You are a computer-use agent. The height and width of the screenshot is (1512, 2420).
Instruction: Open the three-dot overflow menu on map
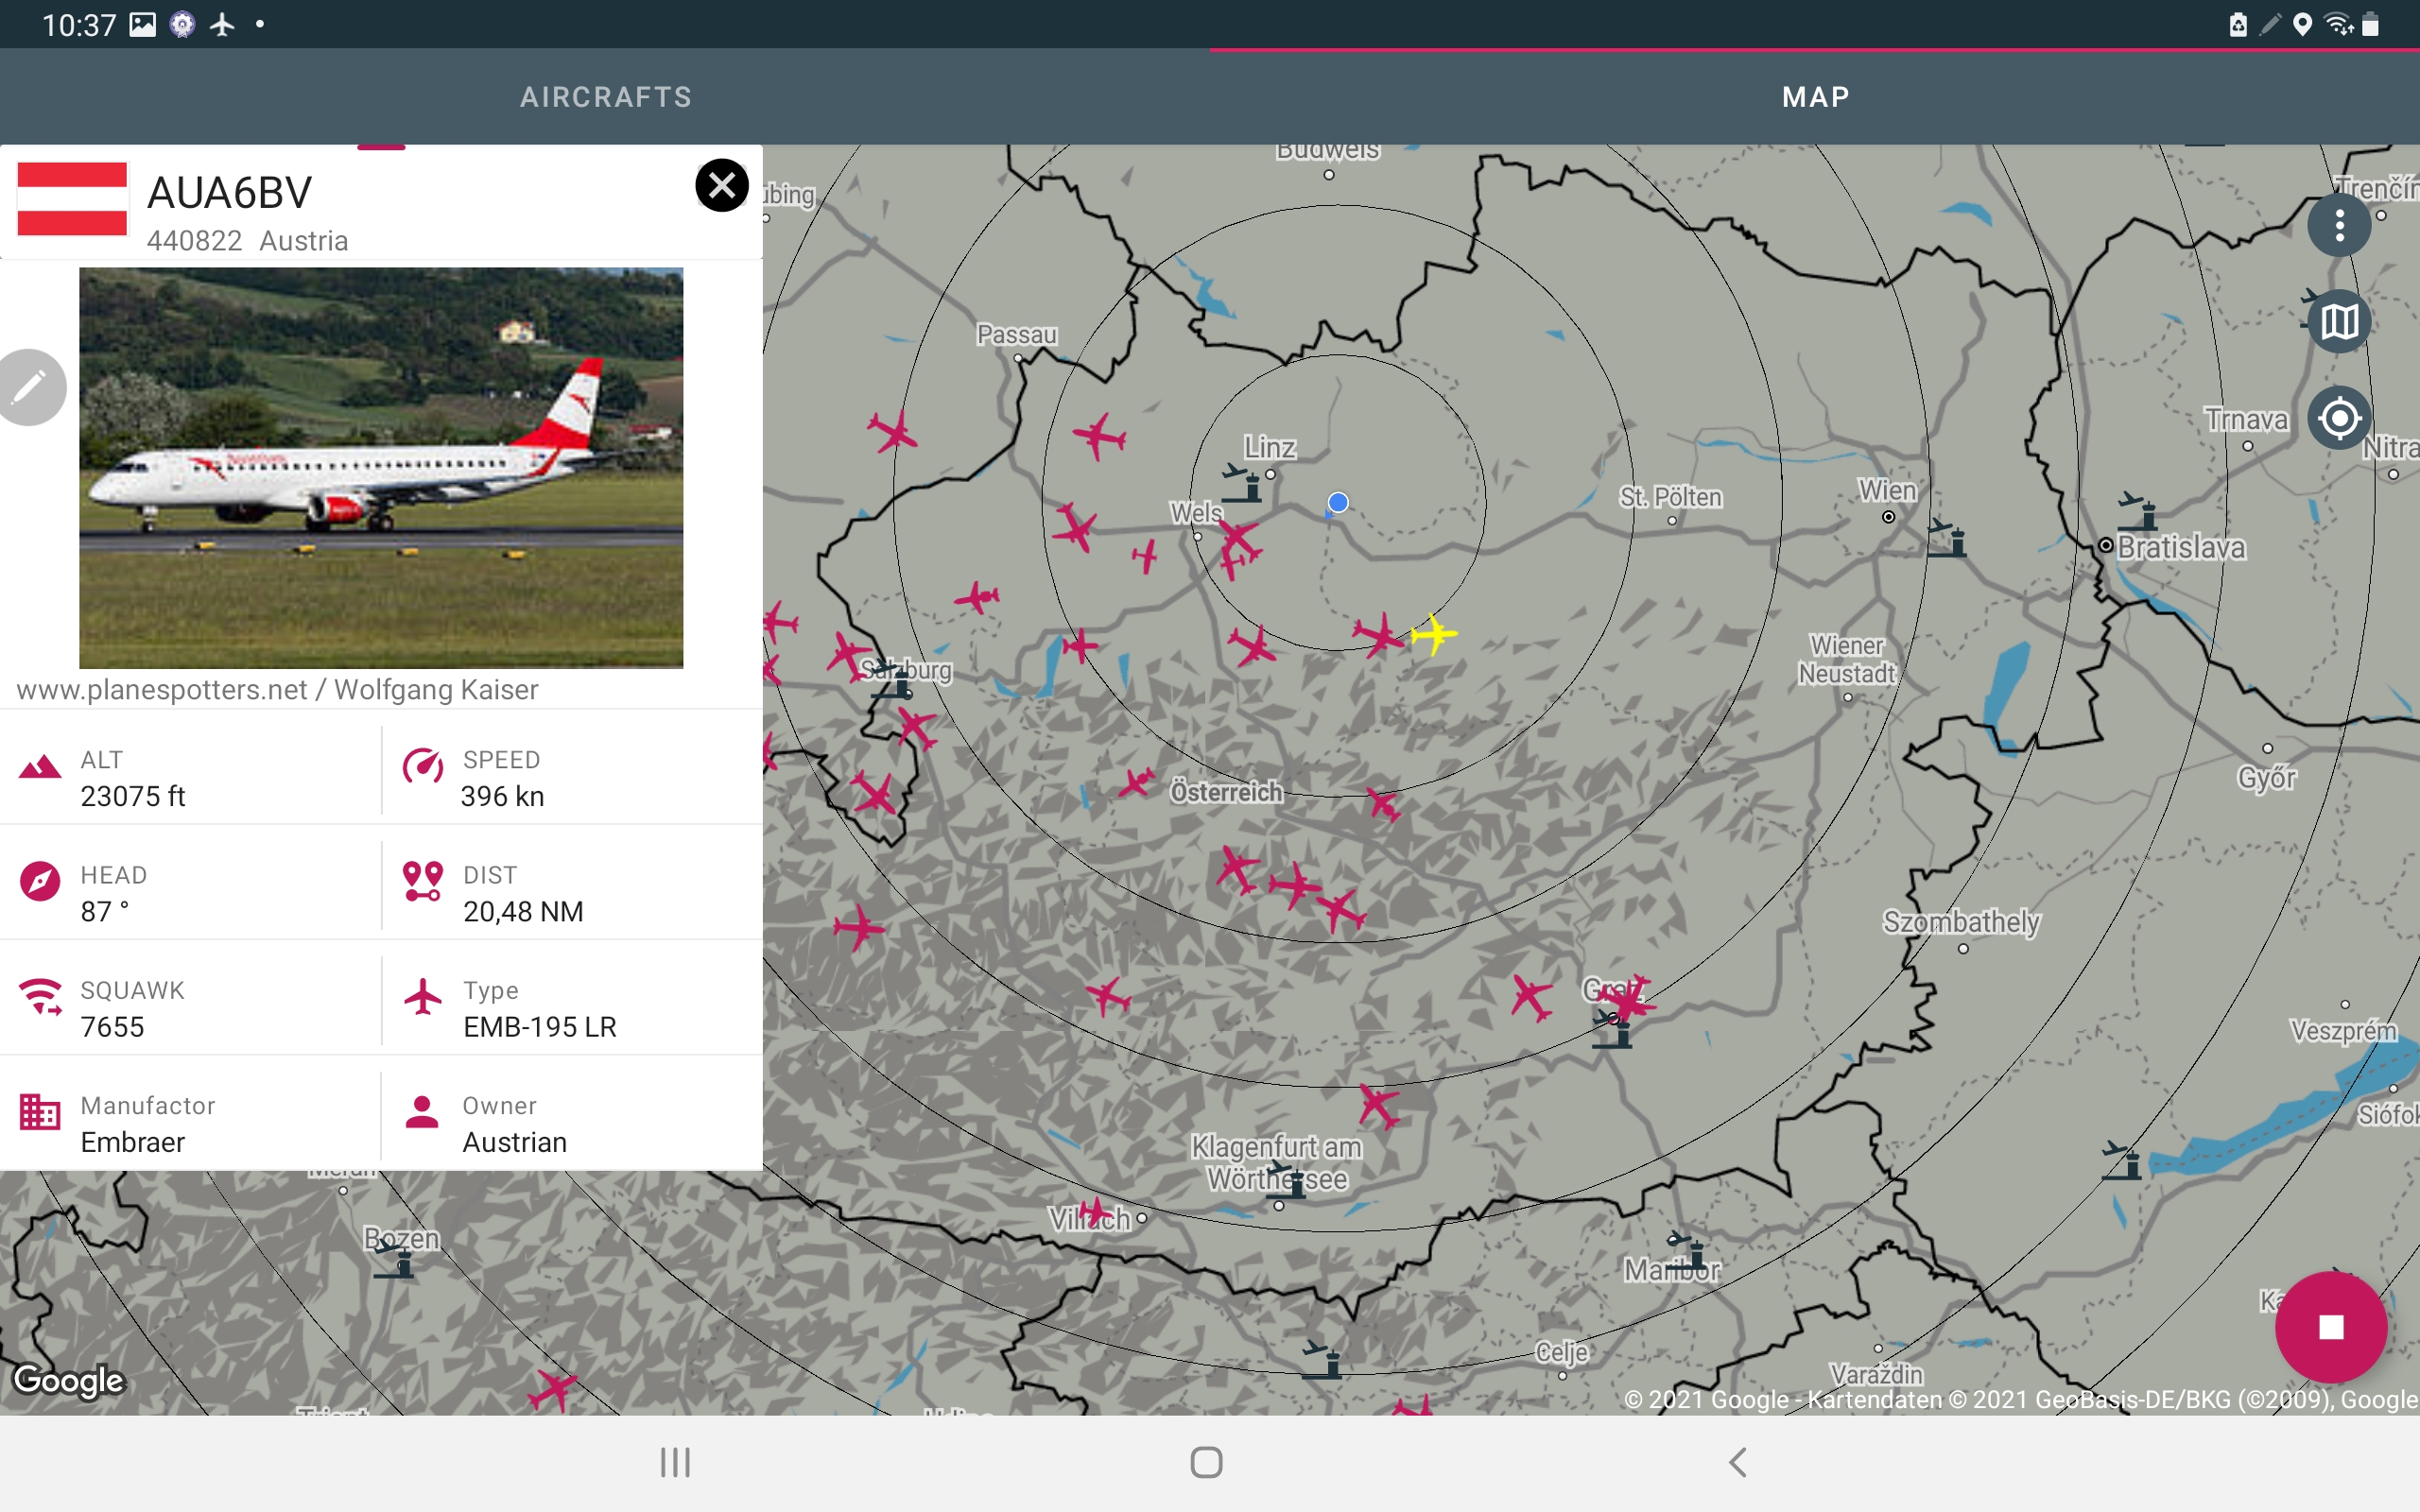pos(2339,225)
